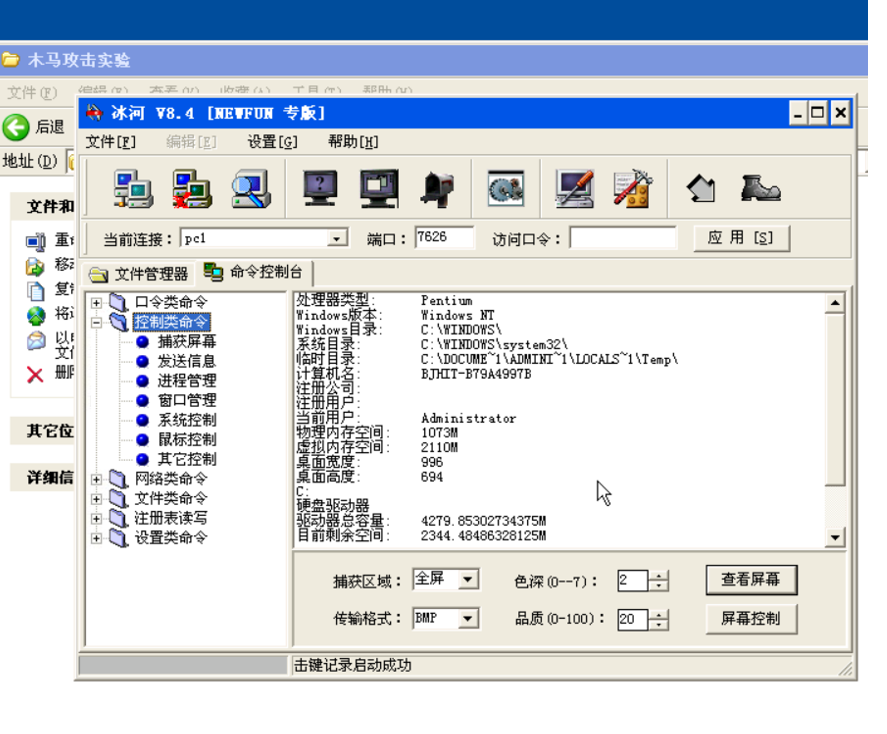Click the 当前用户 value Administrator
This screenshot has height=734, width=887.
(x=468, y=418)
